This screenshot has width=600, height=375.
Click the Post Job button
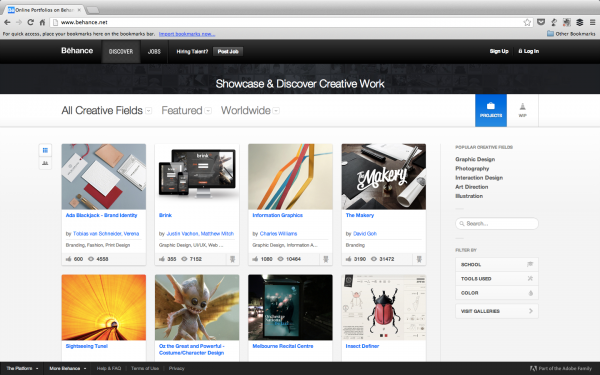pyautogui.click(x=228, y=51)
